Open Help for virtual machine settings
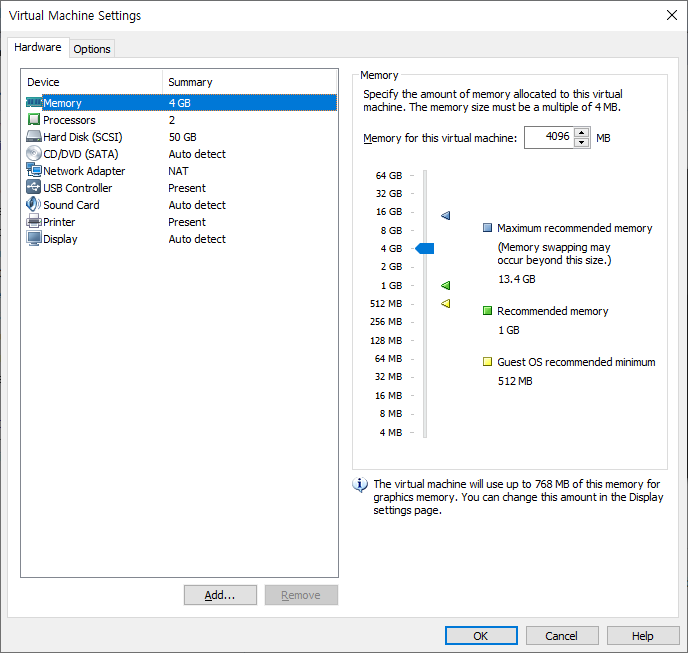Screen dimensions: 688x653 click(x=643, y=636)
